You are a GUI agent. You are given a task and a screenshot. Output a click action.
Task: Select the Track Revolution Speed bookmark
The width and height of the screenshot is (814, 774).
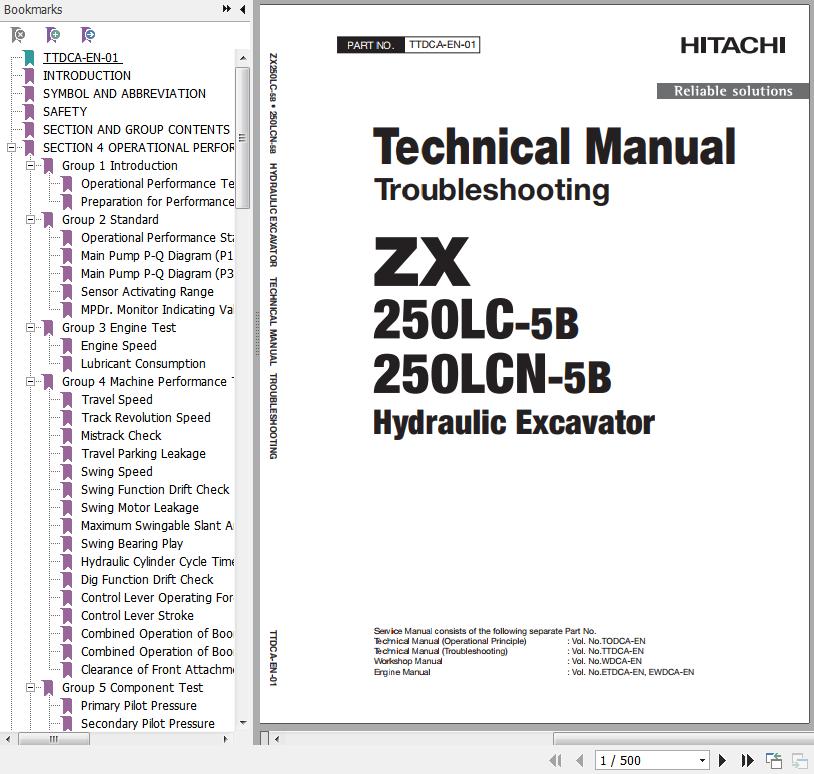click(x=146, y=418)
